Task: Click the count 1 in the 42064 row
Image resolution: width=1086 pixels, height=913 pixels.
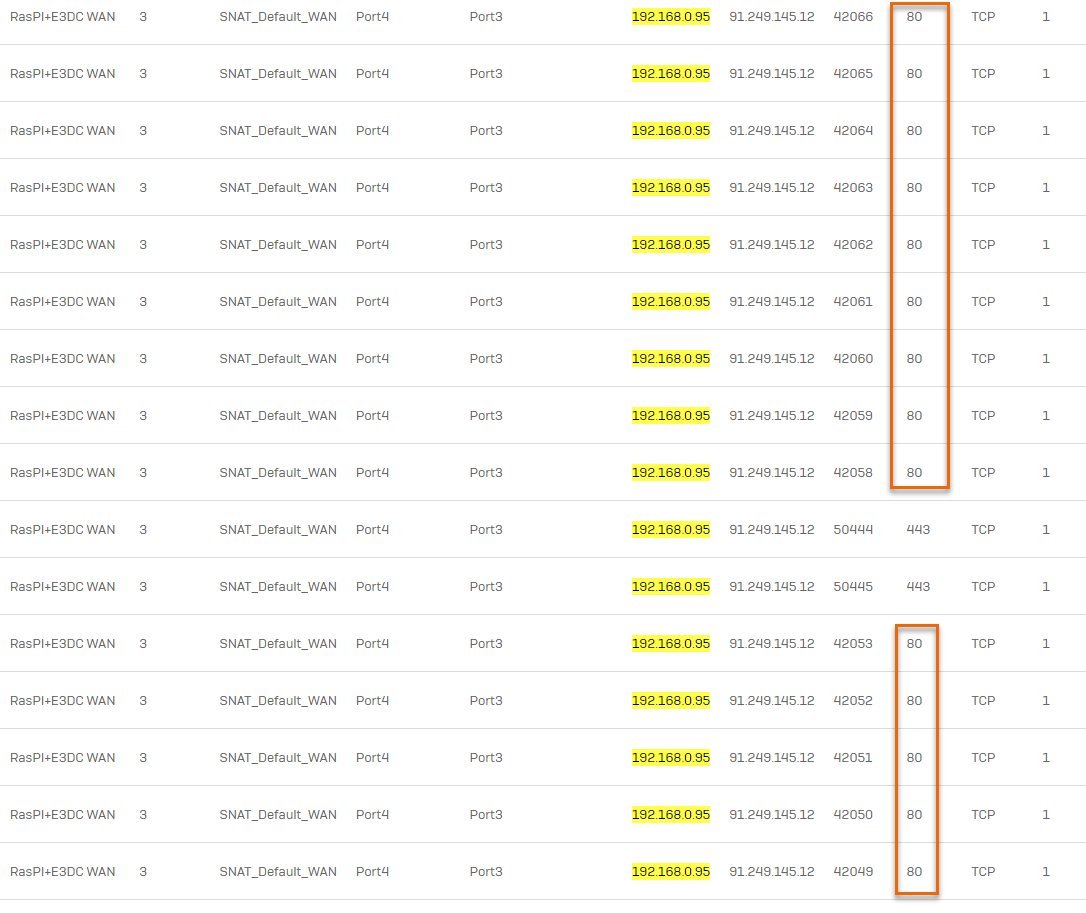Action: (1045, 130)
